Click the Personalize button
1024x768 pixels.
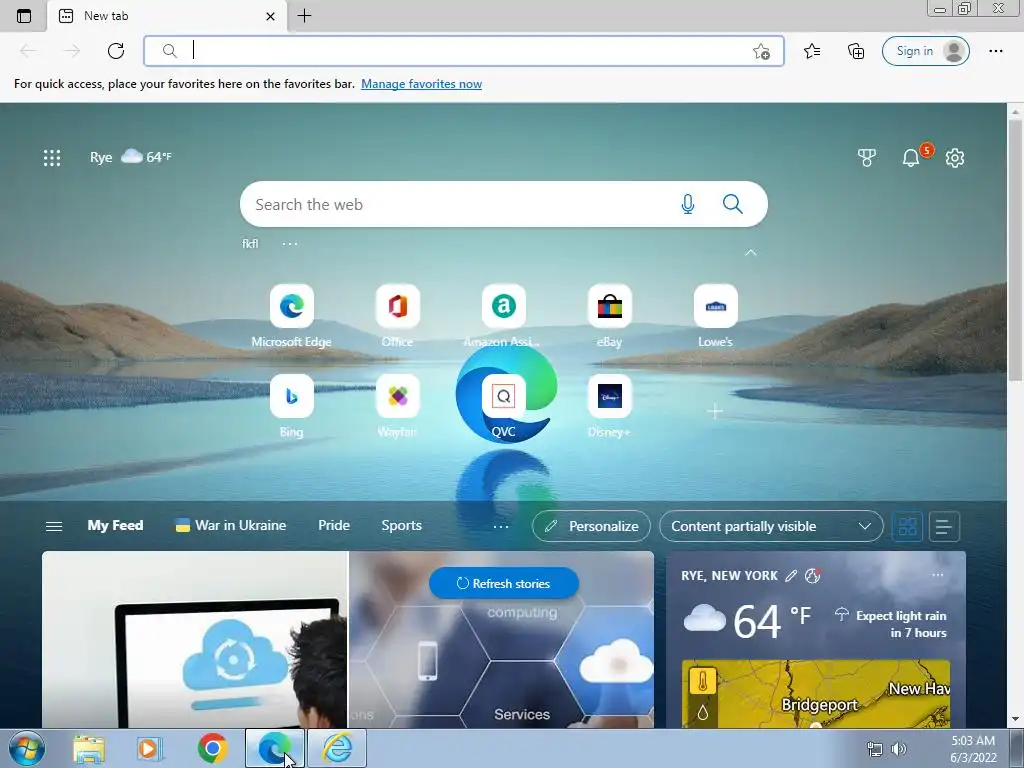(591, 526)
